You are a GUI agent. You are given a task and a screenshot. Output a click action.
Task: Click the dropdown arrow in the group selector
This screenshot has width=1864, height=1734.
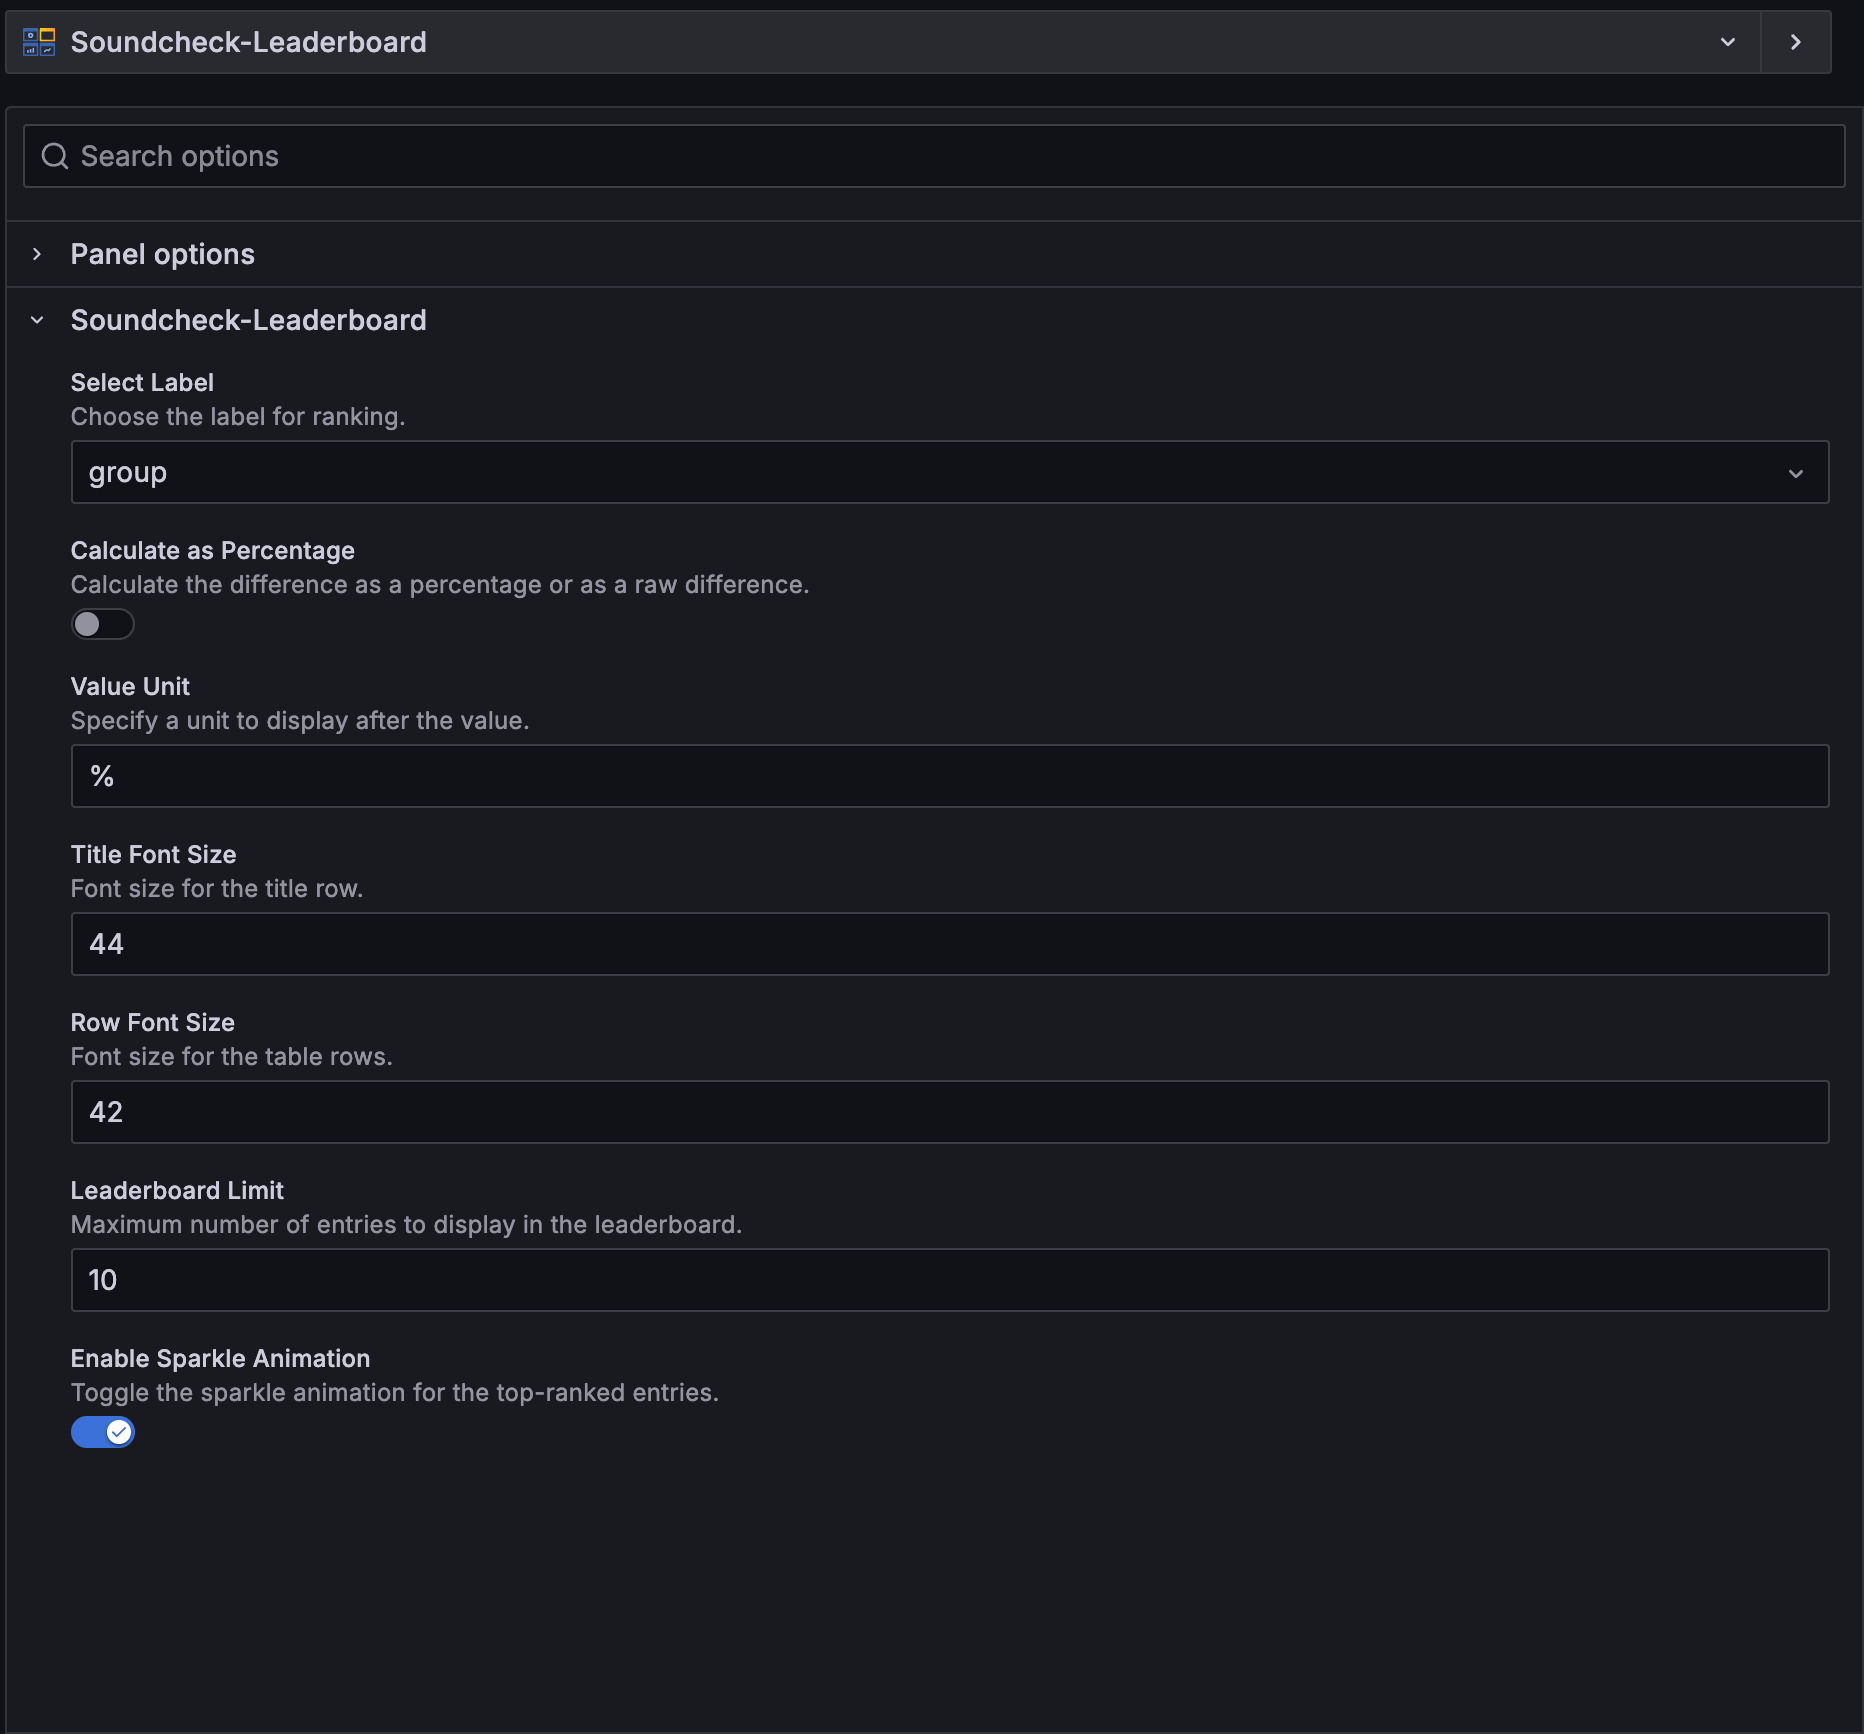(x=1797, y=472)
